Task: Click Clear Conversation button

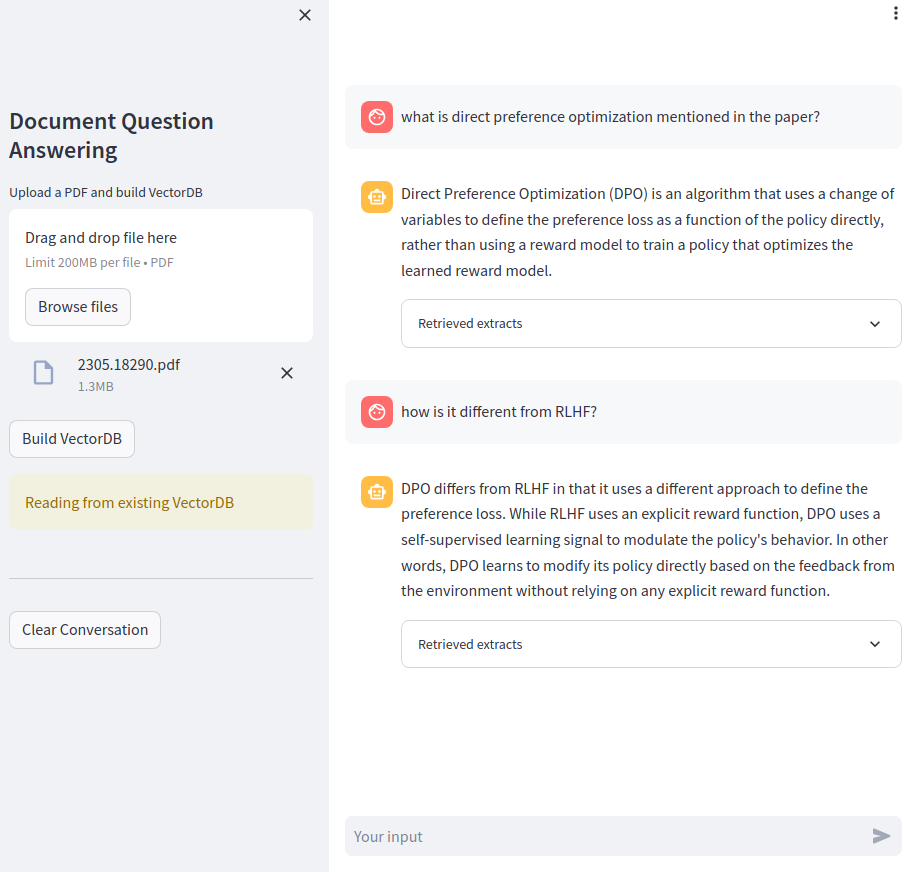Action: tap(85, 630)
